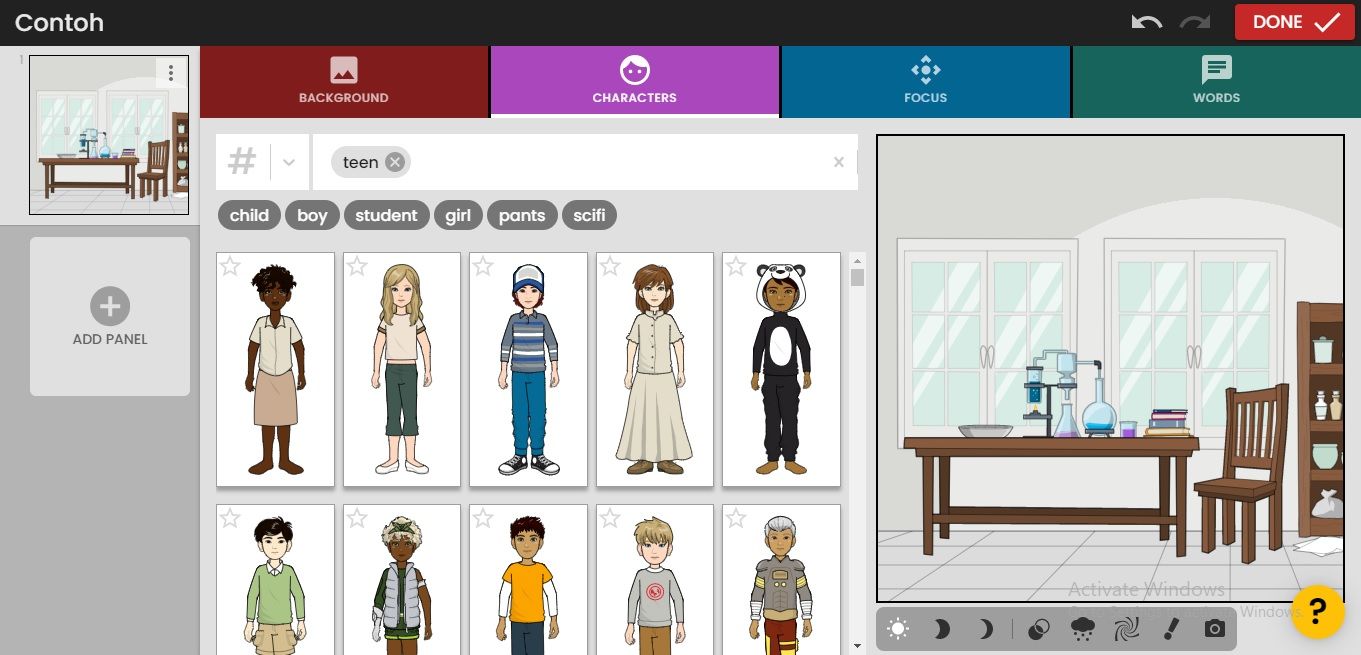This screenshot has width=1361, height=655.
Task: Remove the teen tag chip
Action: click(395, 162)
